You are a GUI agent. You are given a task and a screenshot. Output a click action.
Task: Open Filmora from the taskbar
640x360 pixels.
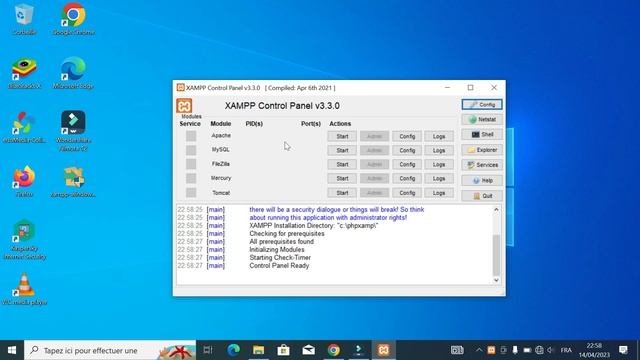[358, 350]
